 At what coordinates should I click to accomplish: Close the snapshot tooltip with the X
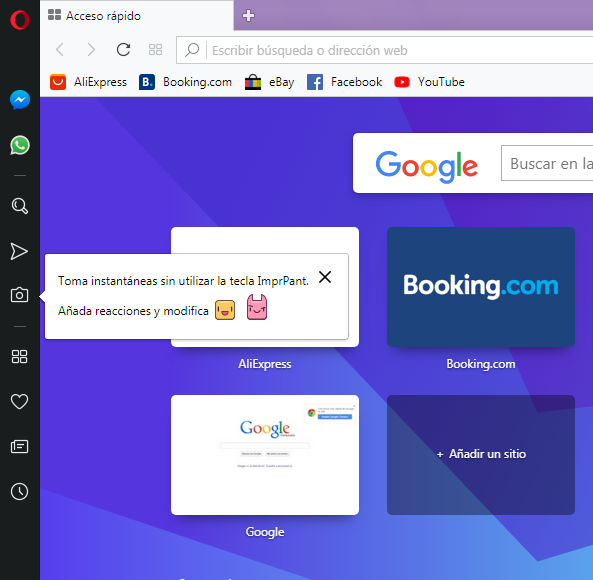coord(325,277)
